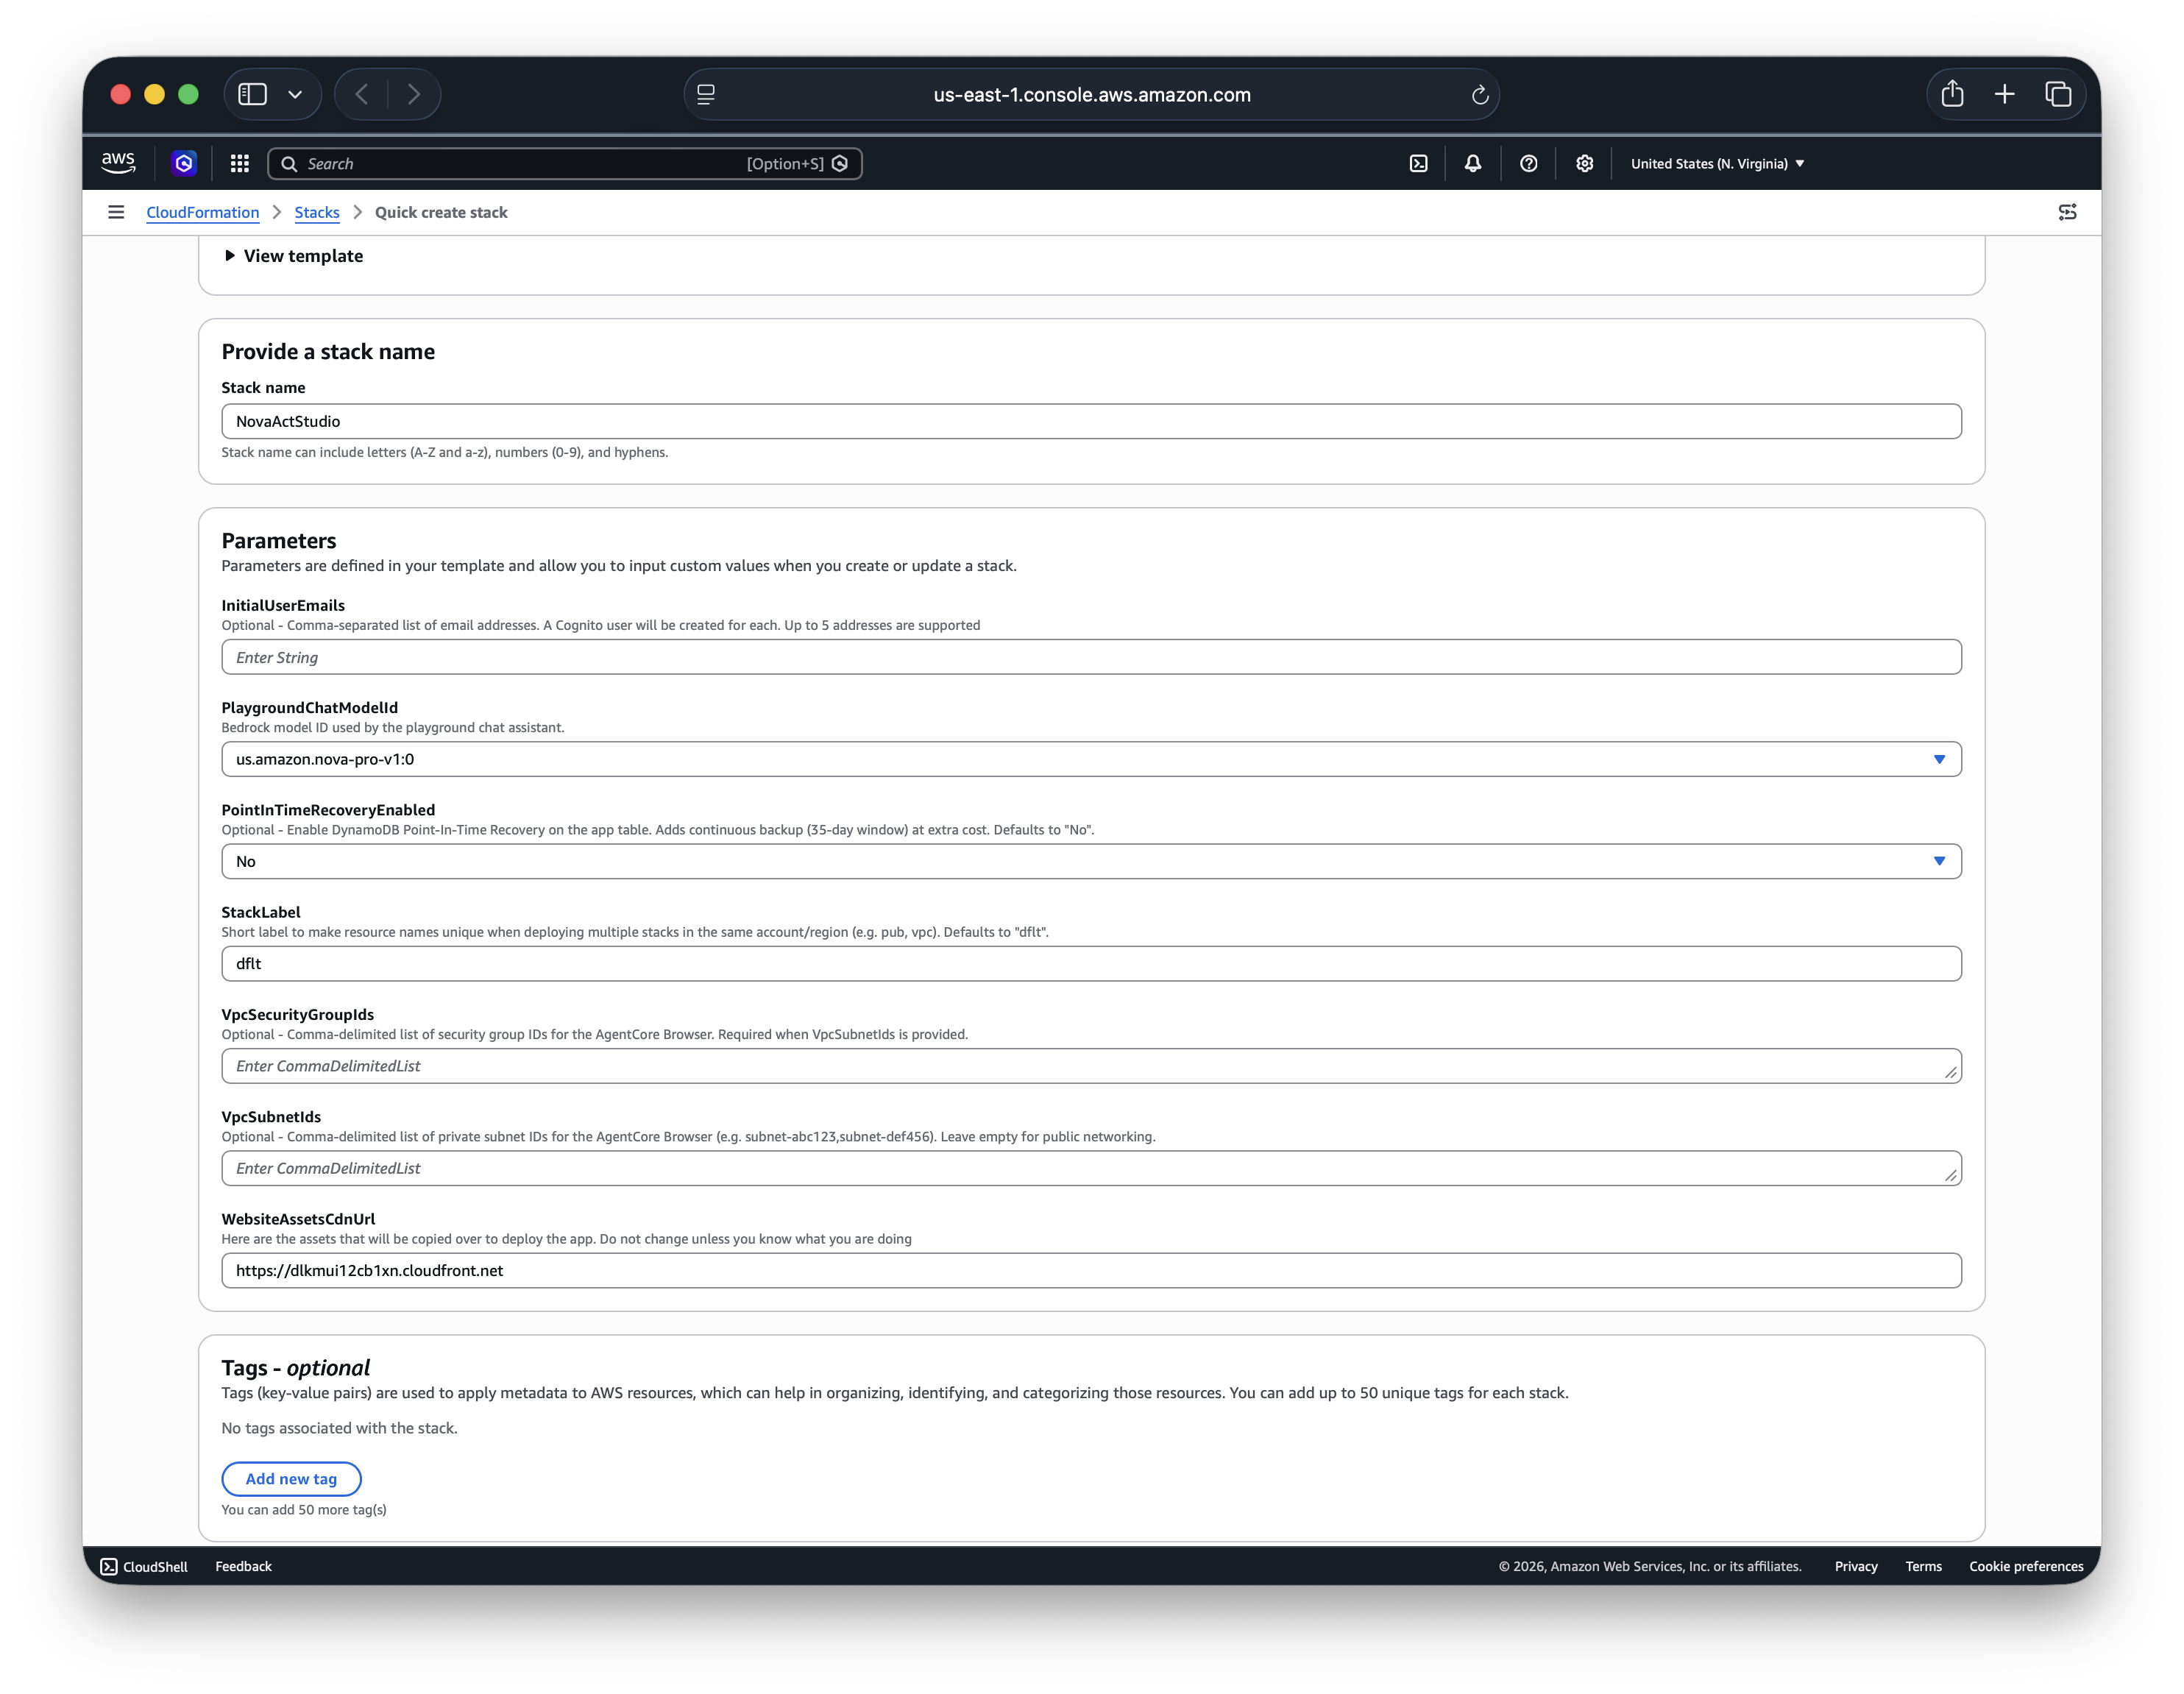Viewport: 2184px width, 1694px height.
Task: Expand the View template section
Action: (294, 256)
